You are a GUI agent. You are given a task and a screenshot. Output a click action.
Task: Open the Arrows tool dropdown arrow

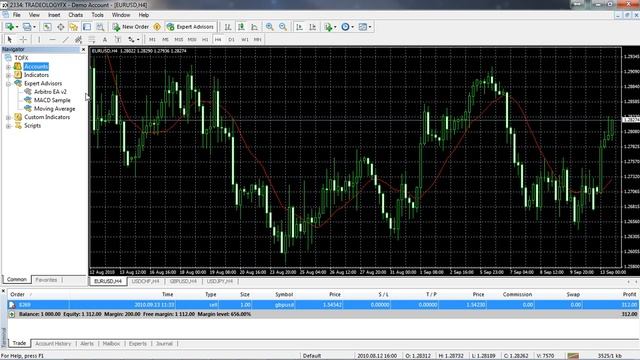pos(138,40)
